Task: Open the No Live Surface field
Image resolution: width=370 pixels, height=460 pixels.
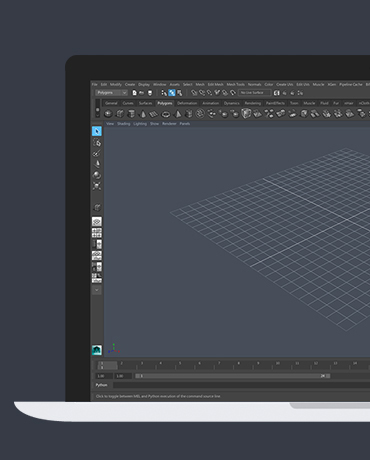Action: click(x=255, y=93)
